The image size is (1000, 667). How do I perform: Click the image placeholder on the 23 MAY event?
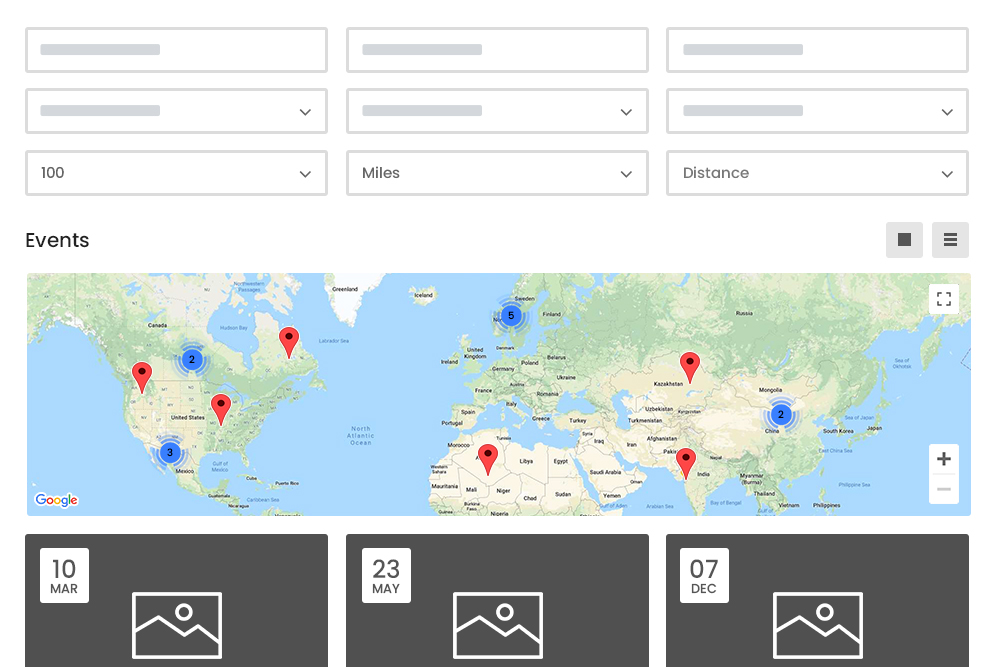[x=497, y=625]
